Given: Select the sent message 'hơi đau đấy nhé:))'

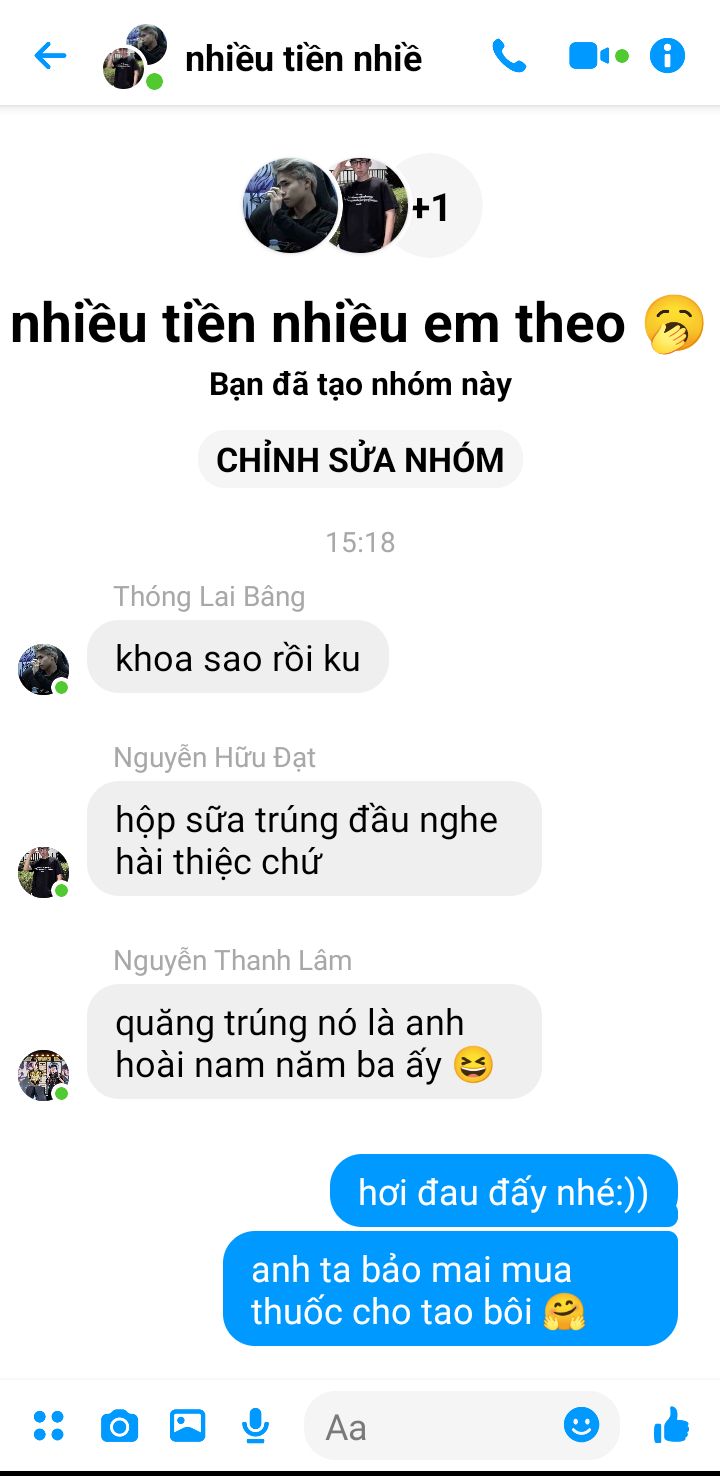Looking at the screenshot, I should pyautogui.click(x=504, y=1191).
